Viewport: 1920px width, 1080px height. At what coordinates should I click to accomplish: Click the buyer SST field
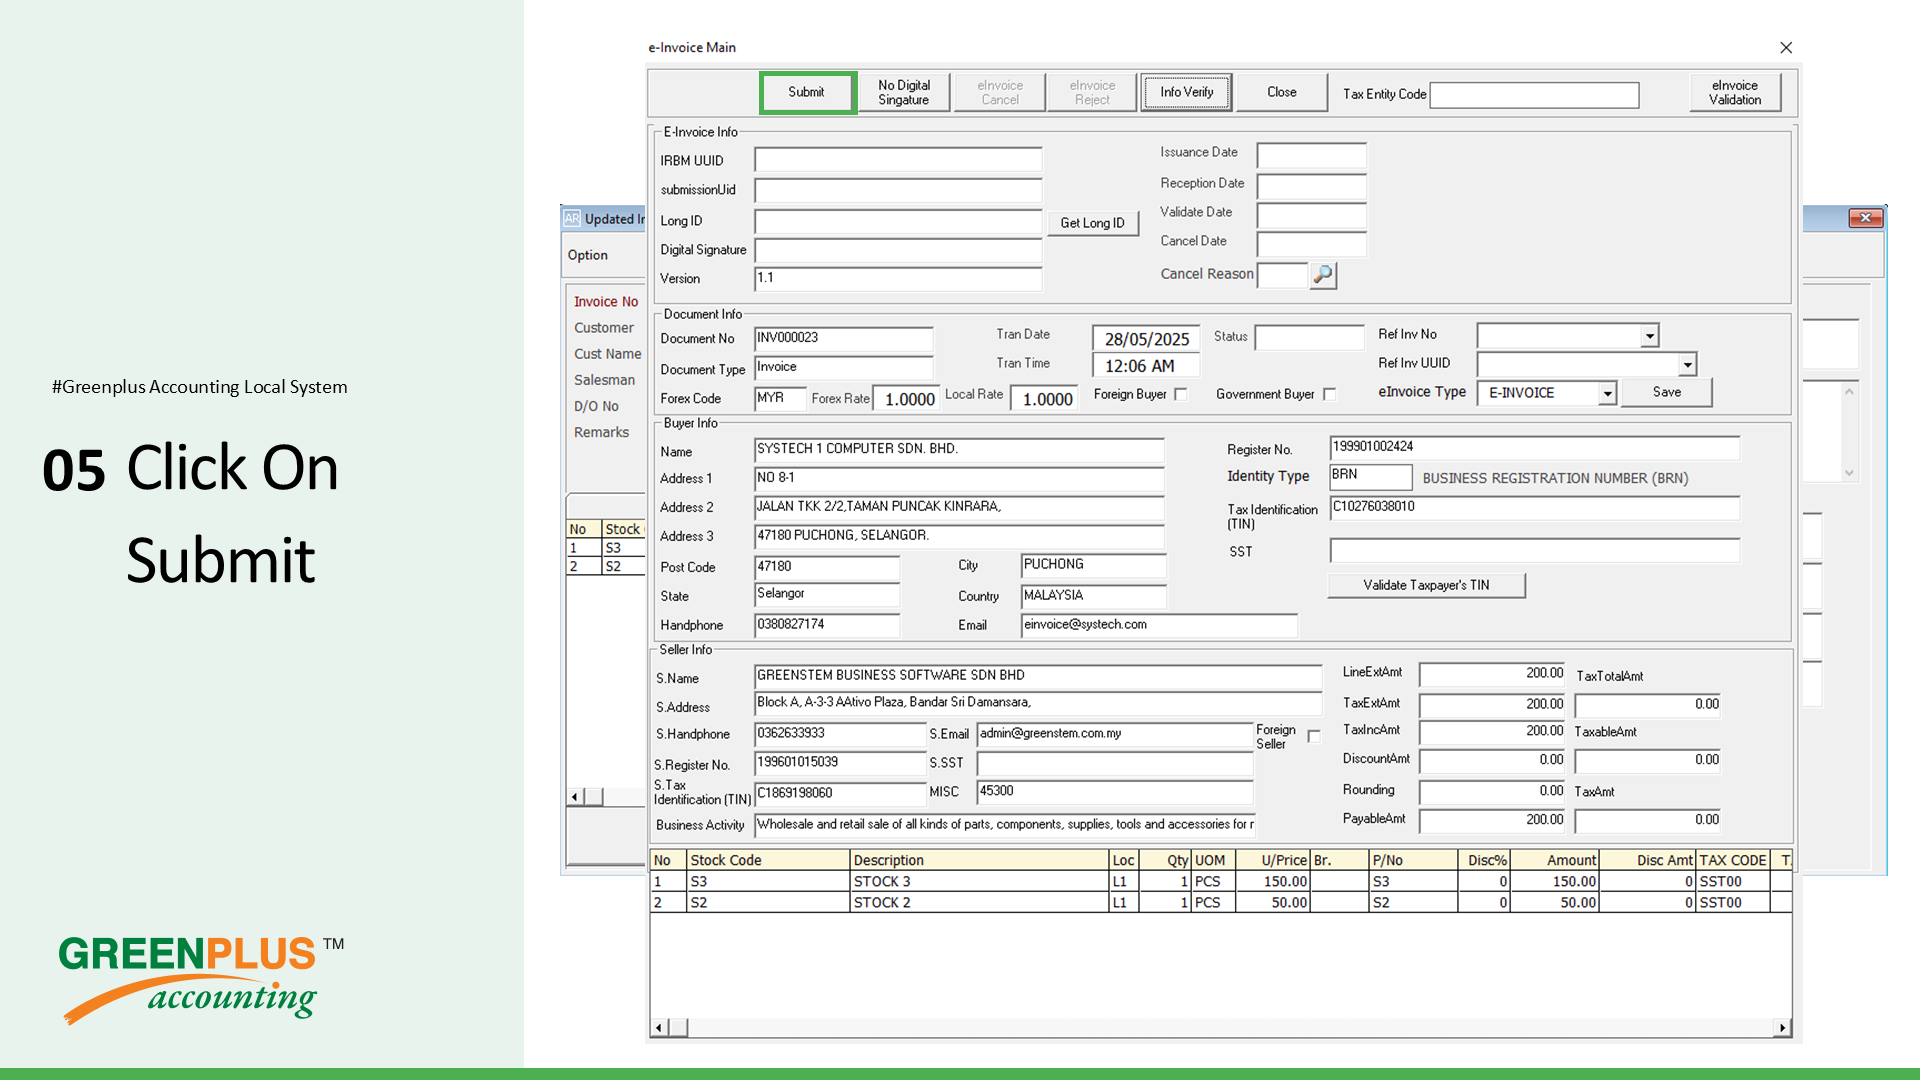[1534, 550]
